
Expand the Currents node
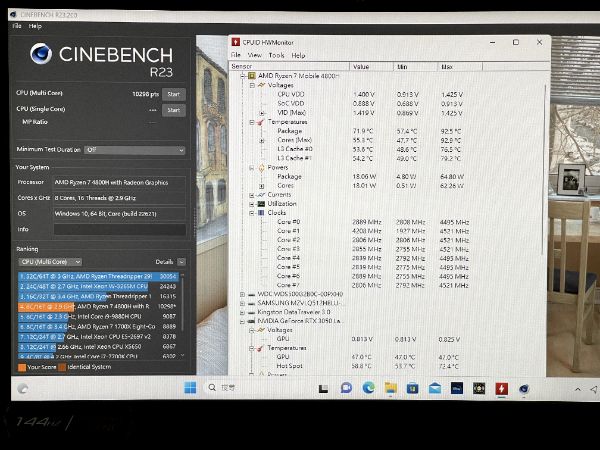pyautogui.click(x=252, y=195)
